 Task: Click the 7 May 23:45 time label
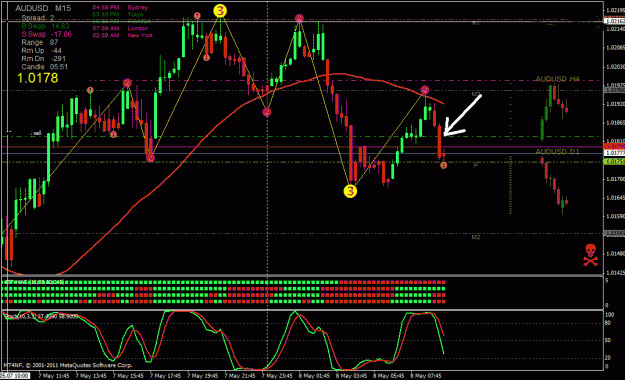coord(277,376)
